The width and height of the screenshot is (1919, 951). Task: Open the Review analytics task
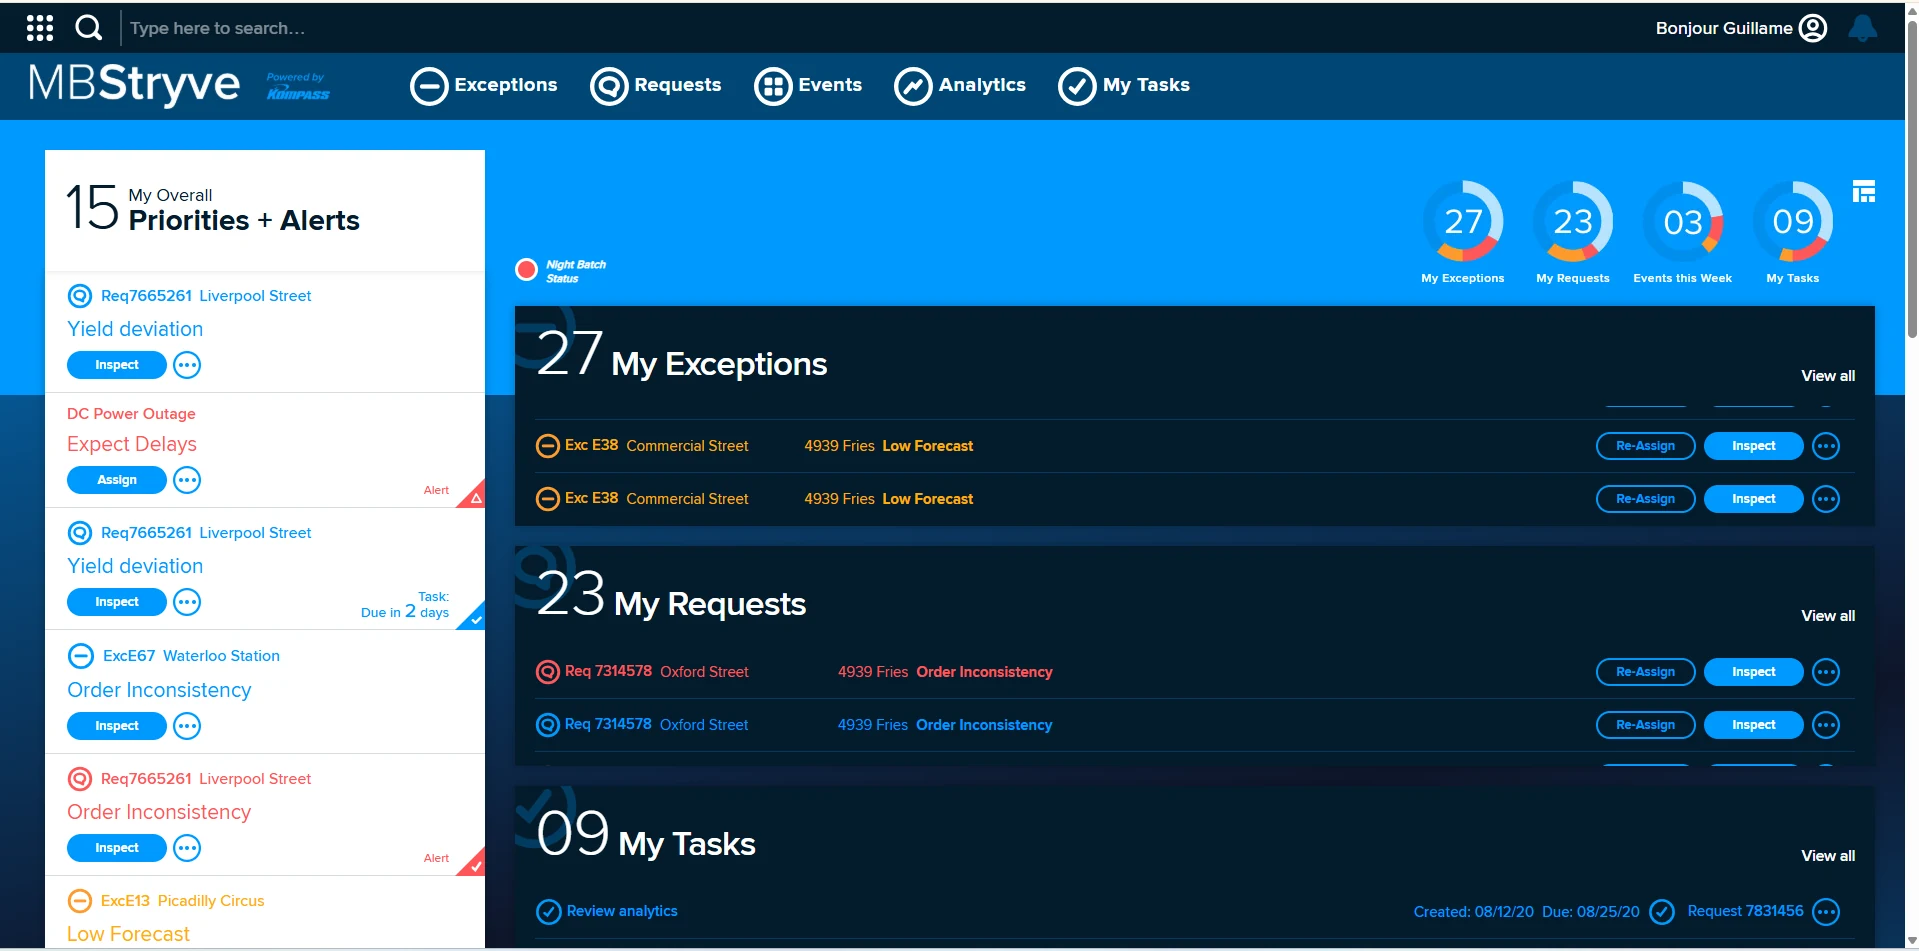point(622,911)
